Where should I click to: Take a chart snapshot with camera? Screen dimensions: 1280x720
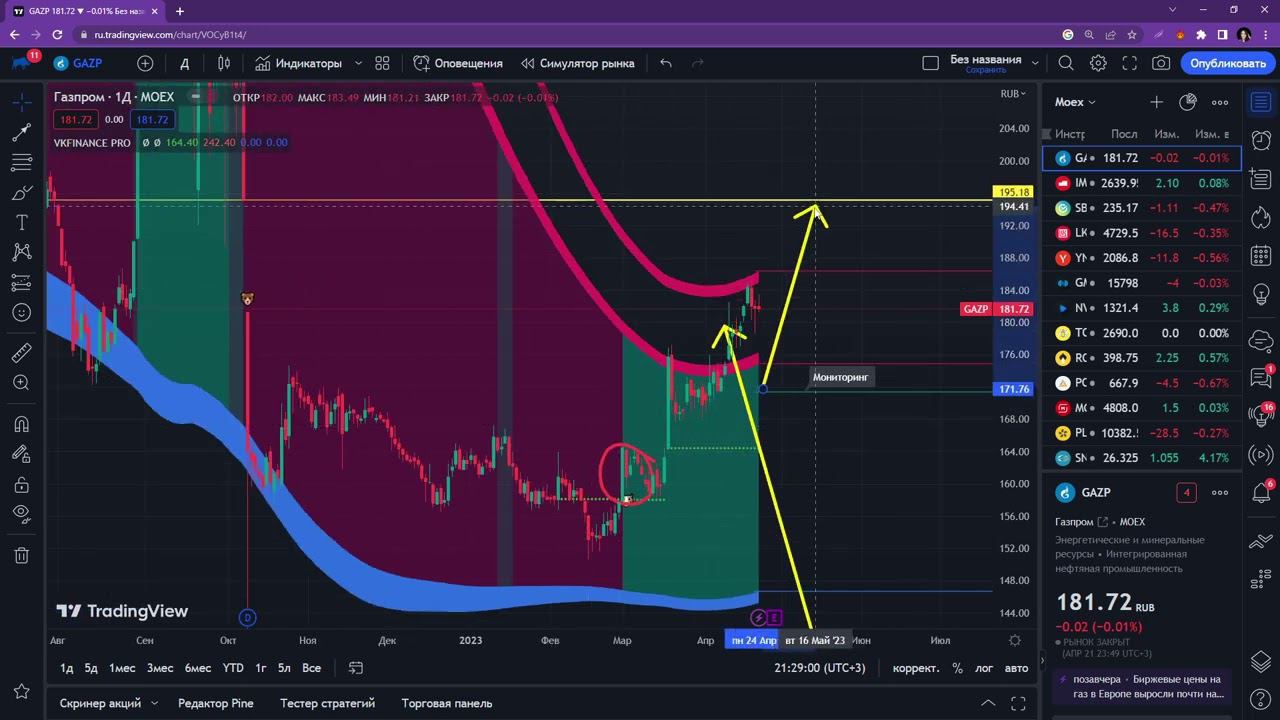1161,63
